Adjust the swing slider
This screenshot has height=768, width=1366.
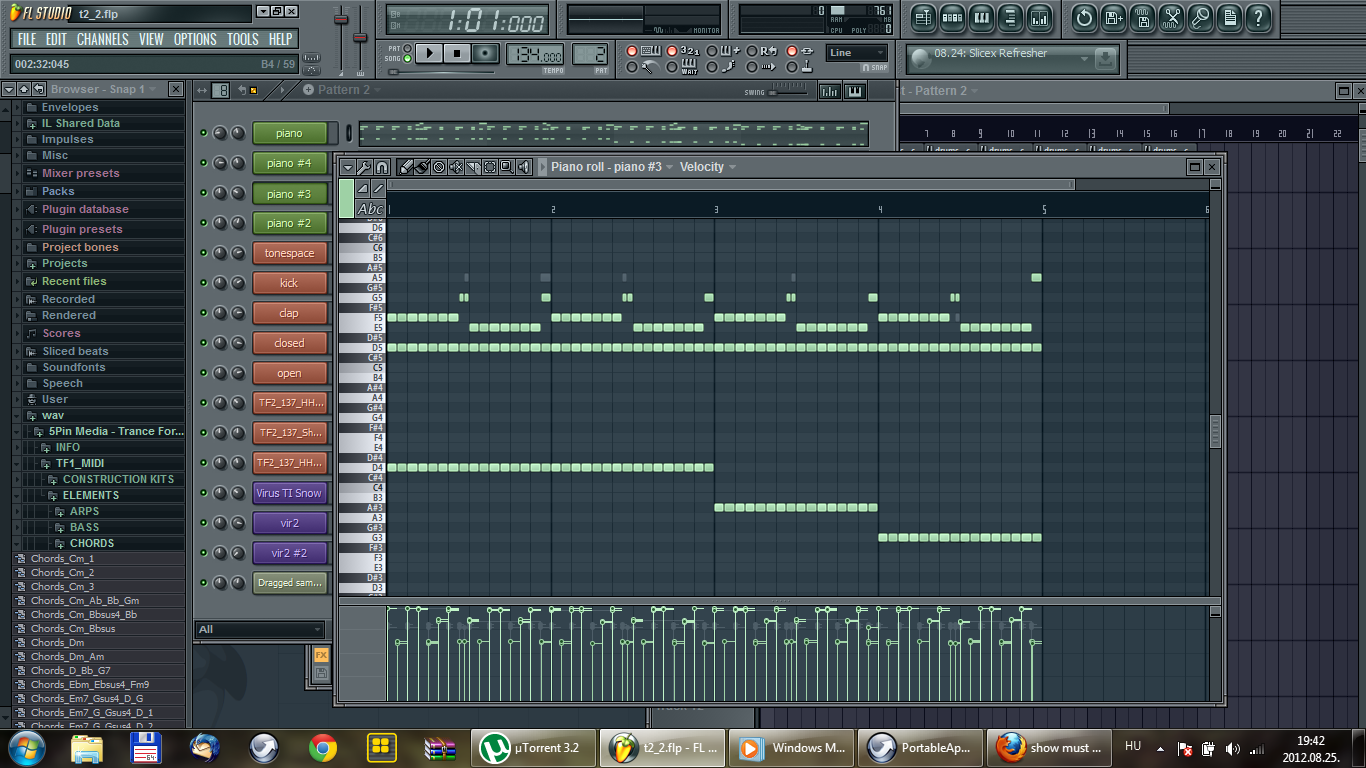pos(787,91)
